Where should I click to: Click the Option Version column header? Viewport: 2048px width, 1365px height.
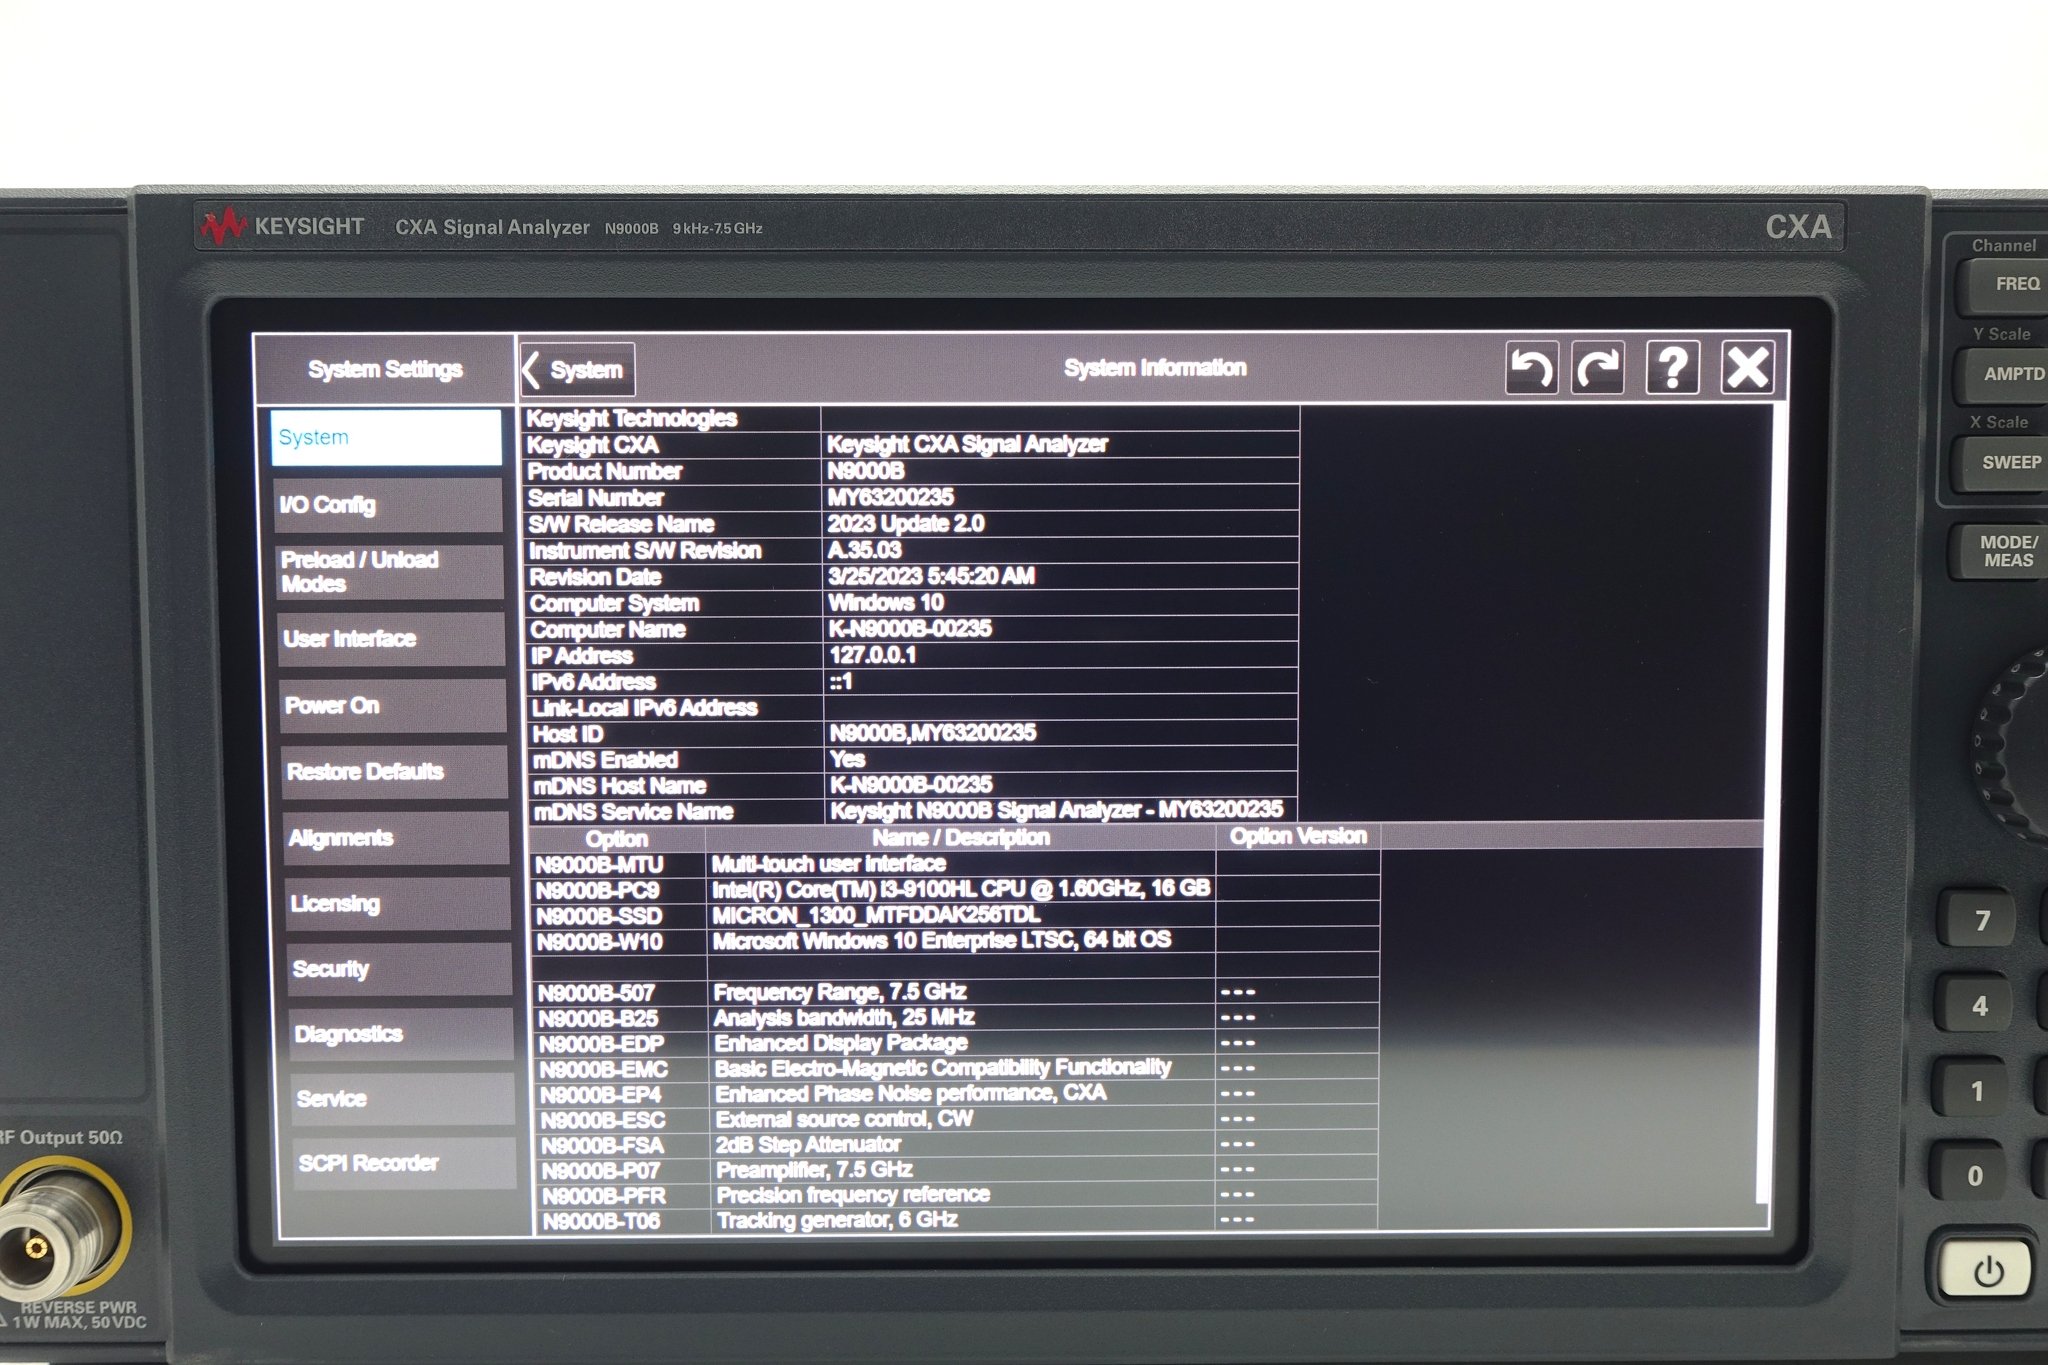tap(1298, 836)
